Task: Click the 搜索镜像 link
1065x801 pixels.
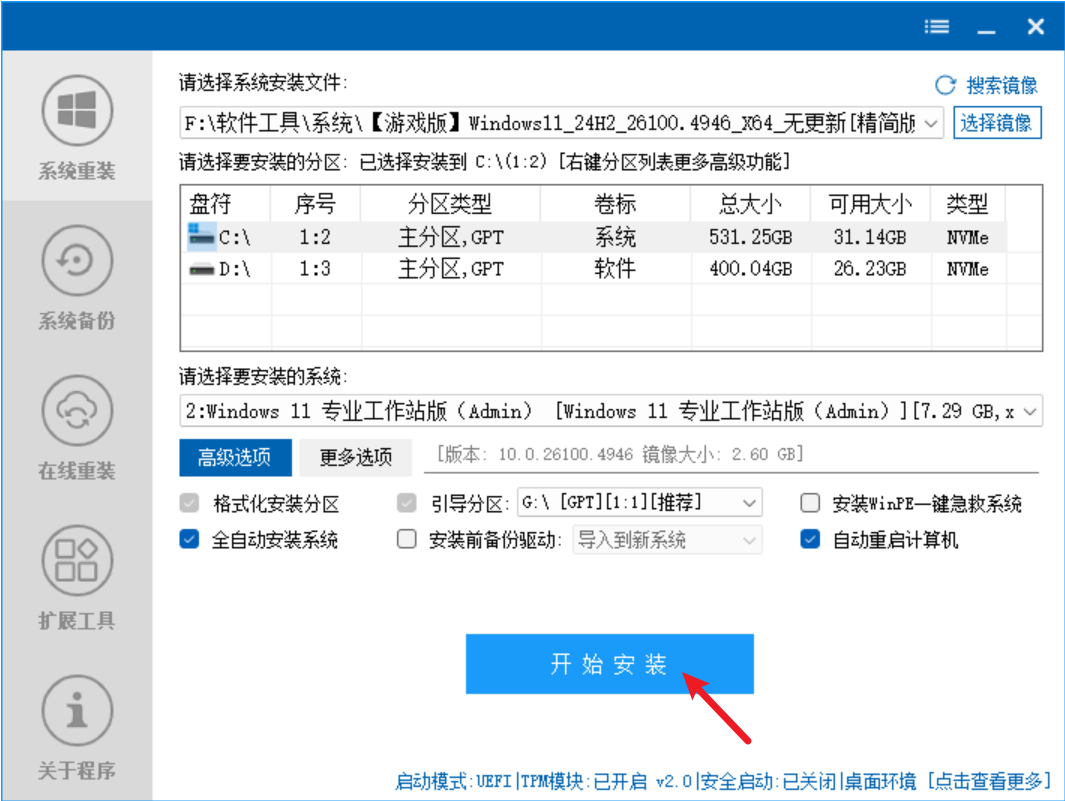Action: pos(1002,85)
